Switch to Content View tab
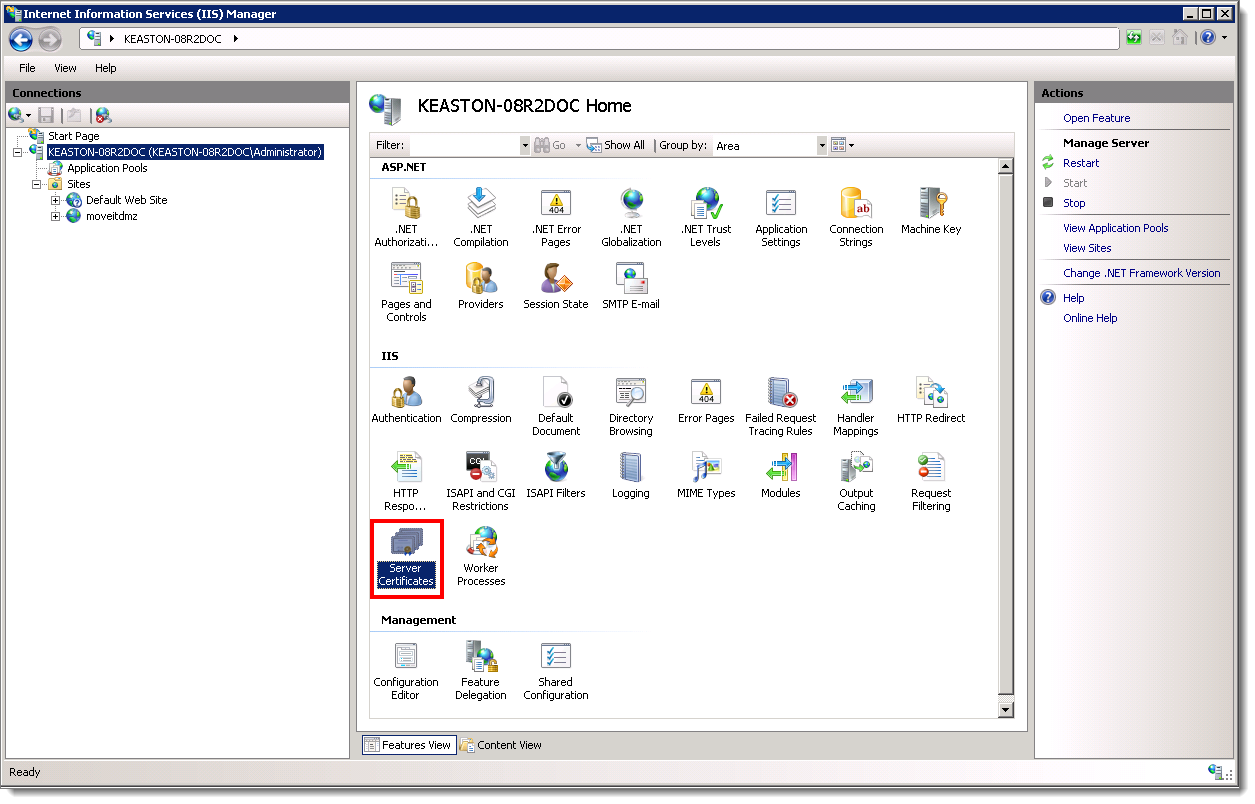 (500, 744)
